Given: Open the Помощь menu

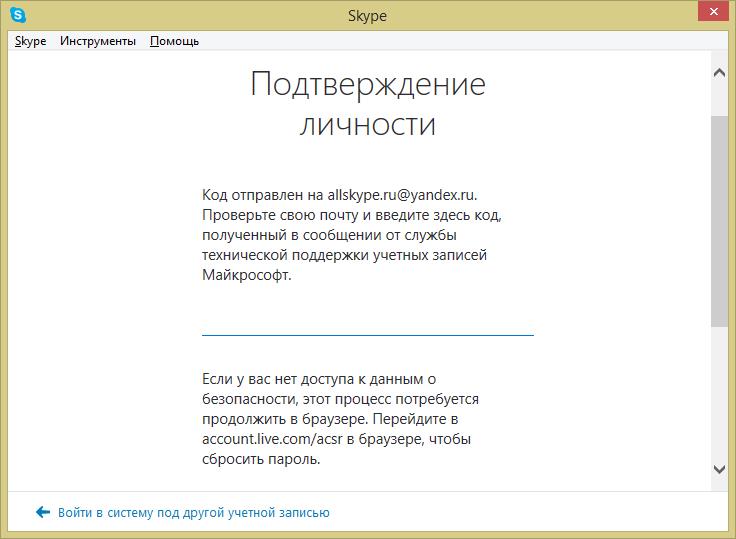Looking at the screenshot, I should 174,41.
